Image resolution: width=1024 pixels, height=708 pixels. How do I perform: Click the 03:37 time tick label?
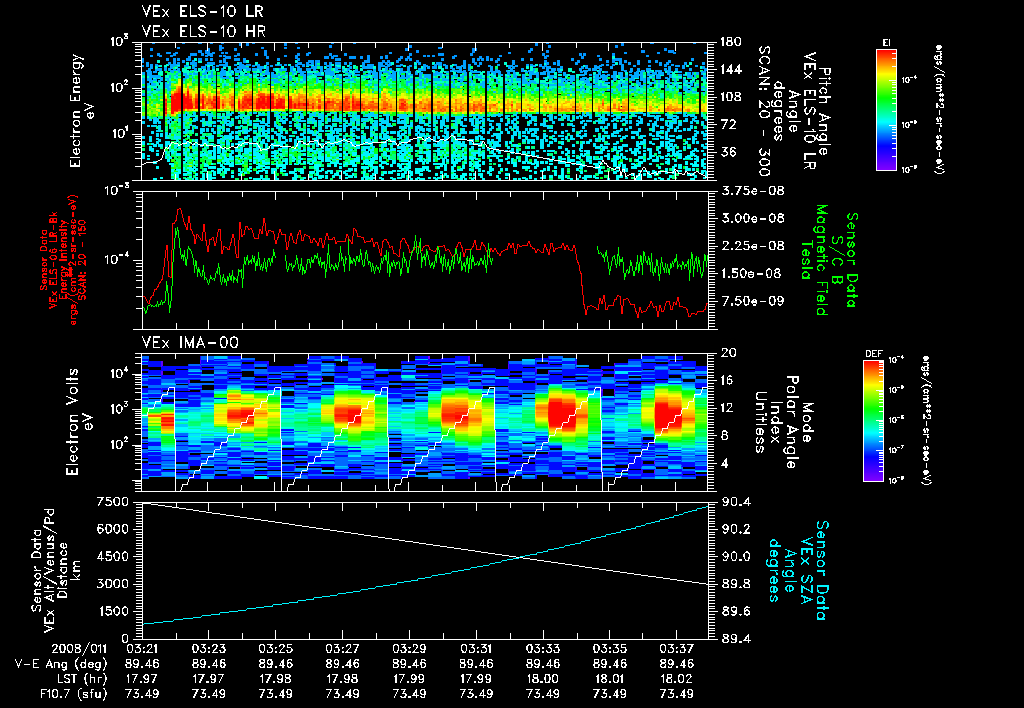pyautogui.click(x=677, y=650)
